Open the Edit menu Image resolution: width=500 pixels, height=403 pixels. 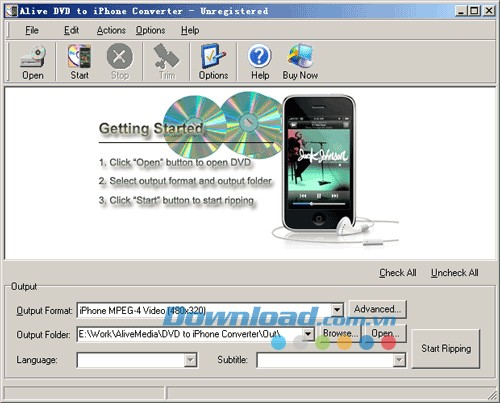point(71,30)
